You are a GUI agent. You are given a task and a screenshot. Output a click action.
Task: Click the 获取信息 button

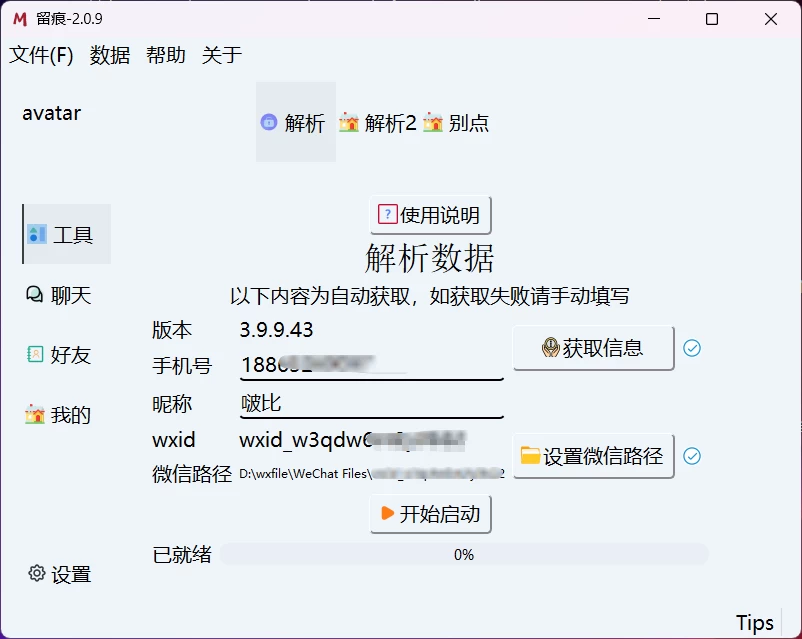593,348
